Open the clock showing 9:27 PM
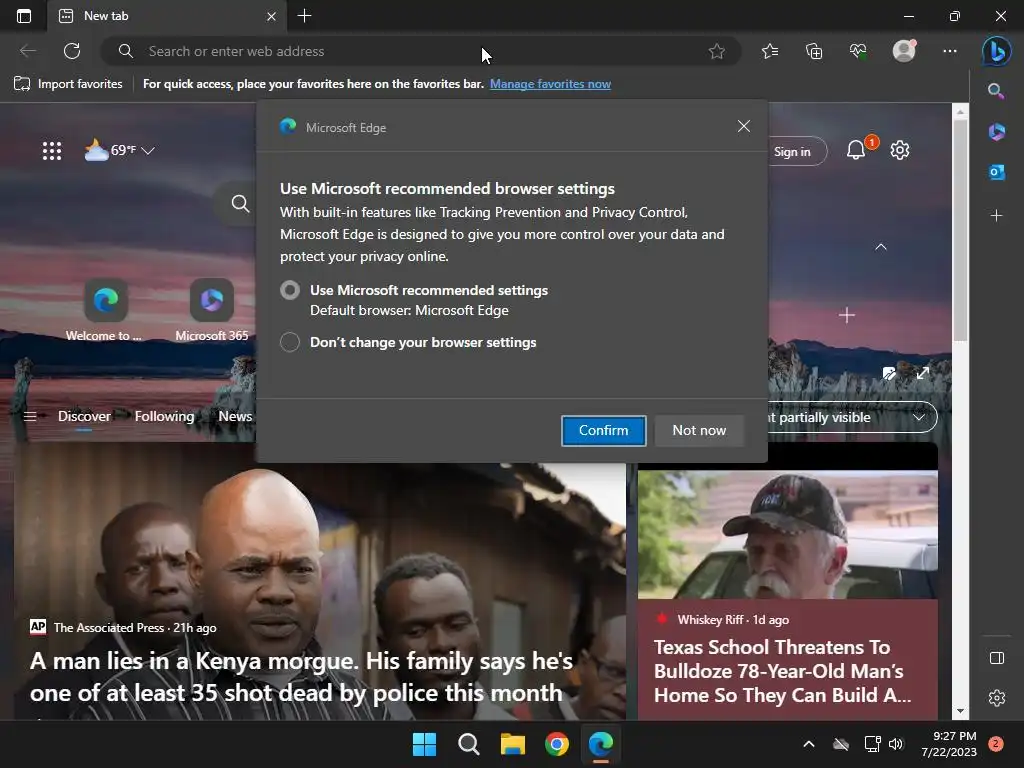This screenshot has width=1024, height=768. point(949,744)
